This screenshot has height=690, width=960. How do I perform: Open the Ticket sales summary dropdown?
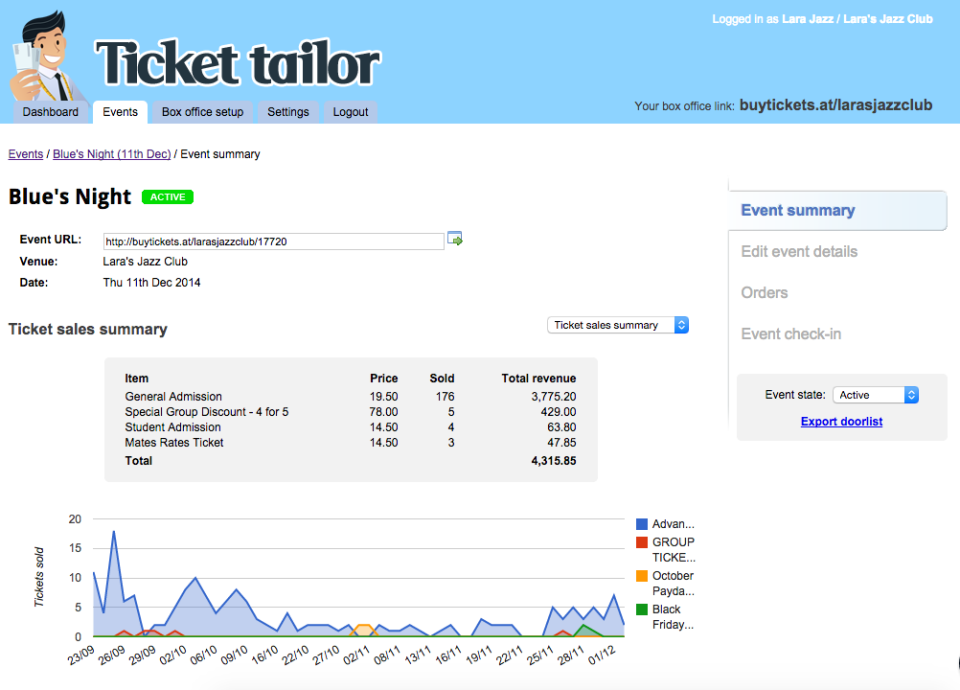(x=618, y=325)
